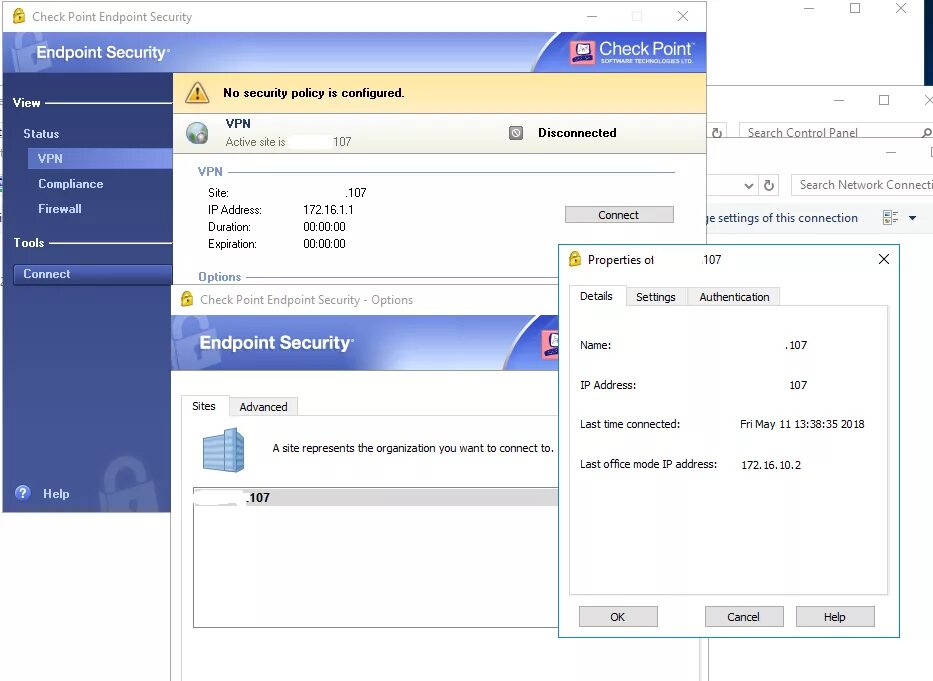Open Firewall in the sidebar
The width and height of the screenshot is (933, 681).
pyautogui.click(x=60, y=209)
